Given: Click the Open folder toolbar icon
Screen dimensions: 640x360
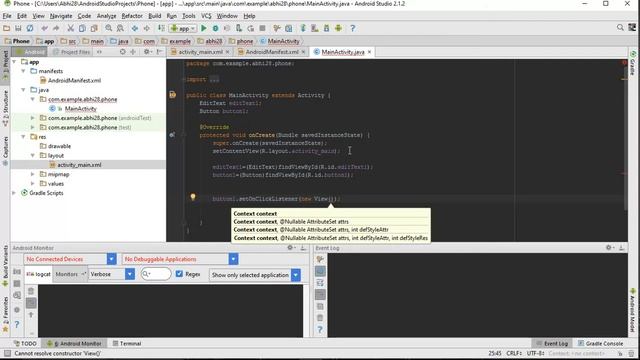Looking at the screenshot, I should 7,28.
